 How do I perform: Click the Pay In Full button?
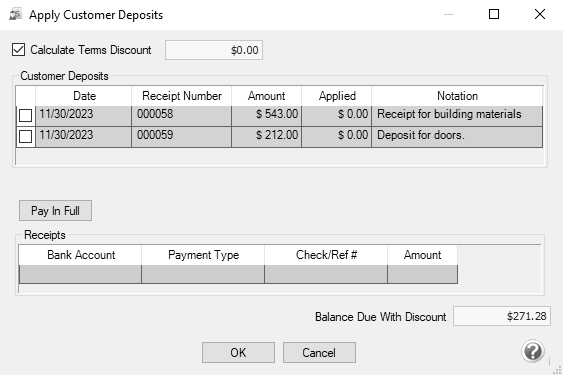[x=55, y=210]
